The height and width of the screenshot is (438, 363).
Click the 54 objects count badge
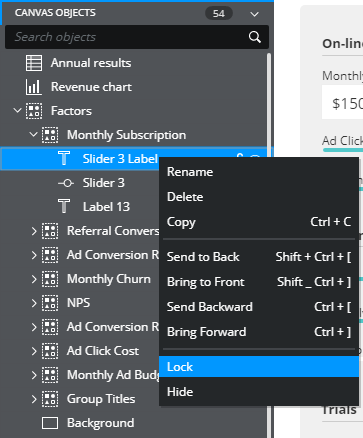[219, 14]
